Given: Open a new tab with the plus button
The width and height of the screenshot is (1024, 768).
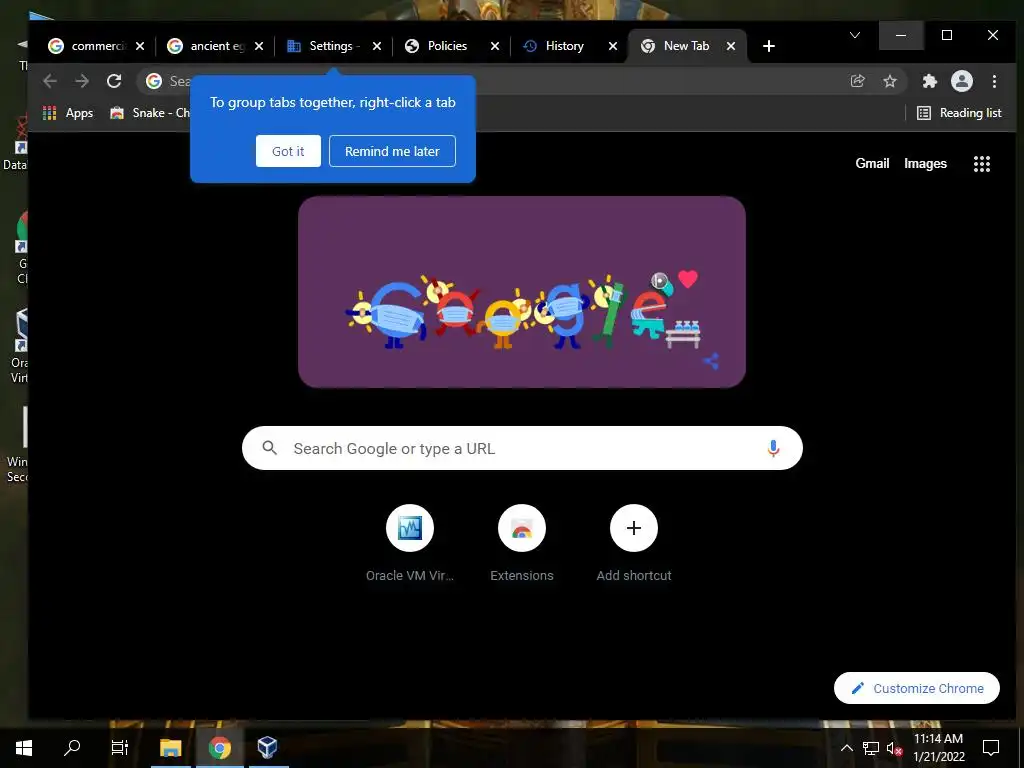Looking at the screenshot, I should (x=769, y=46).
